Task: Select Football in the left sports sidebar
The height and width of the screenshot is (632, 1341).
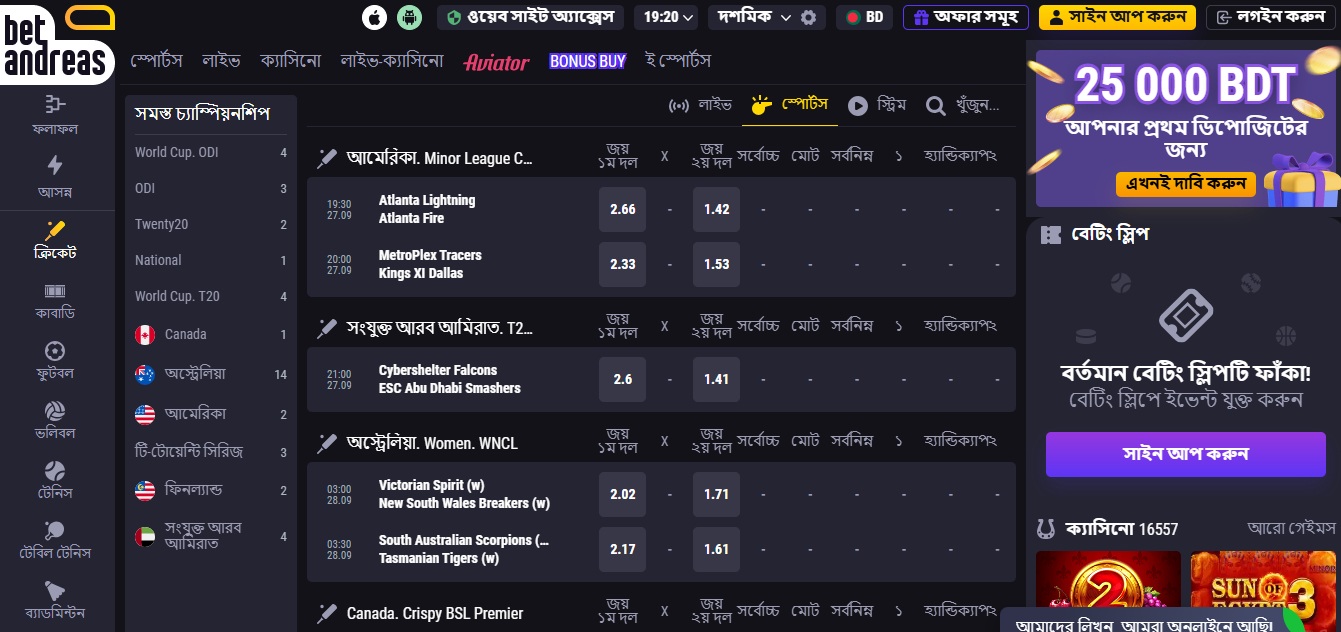Action: coord(55,360)
